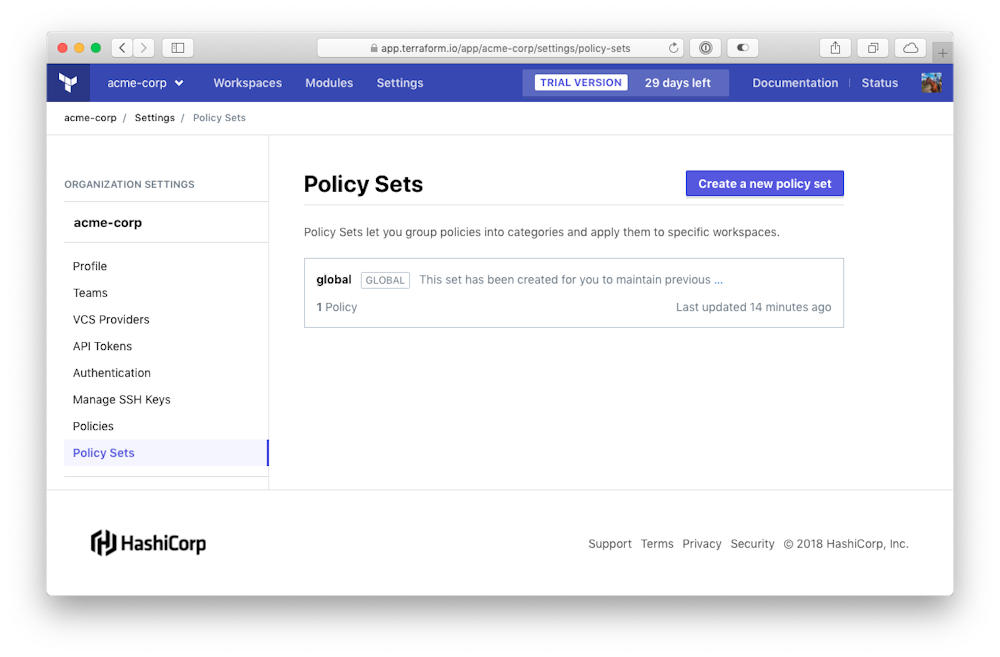Click the policy set description text
This screenshot has height=657, width=1000.
point(571,280)
